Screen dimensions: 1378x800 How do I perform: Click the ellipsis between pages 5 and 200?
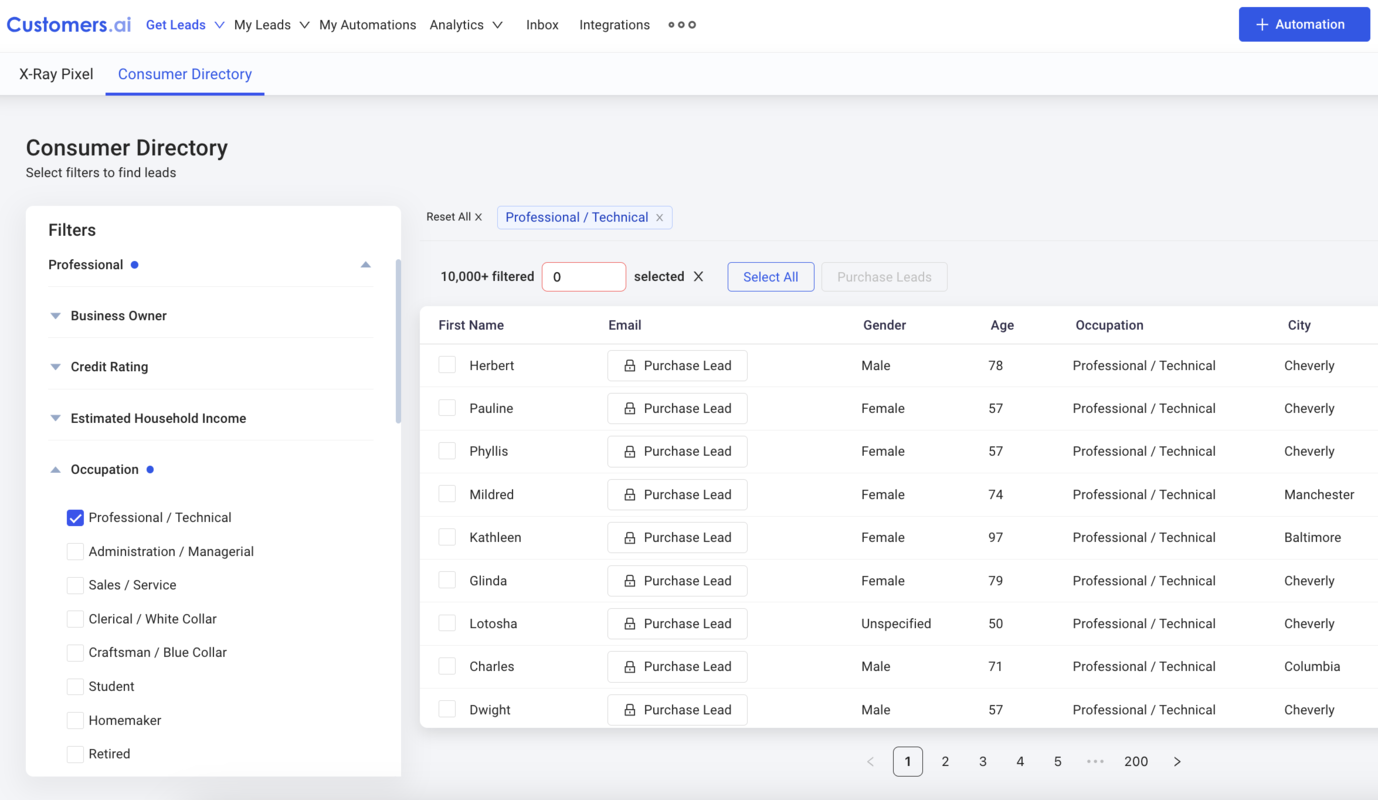click(1095, 761)
